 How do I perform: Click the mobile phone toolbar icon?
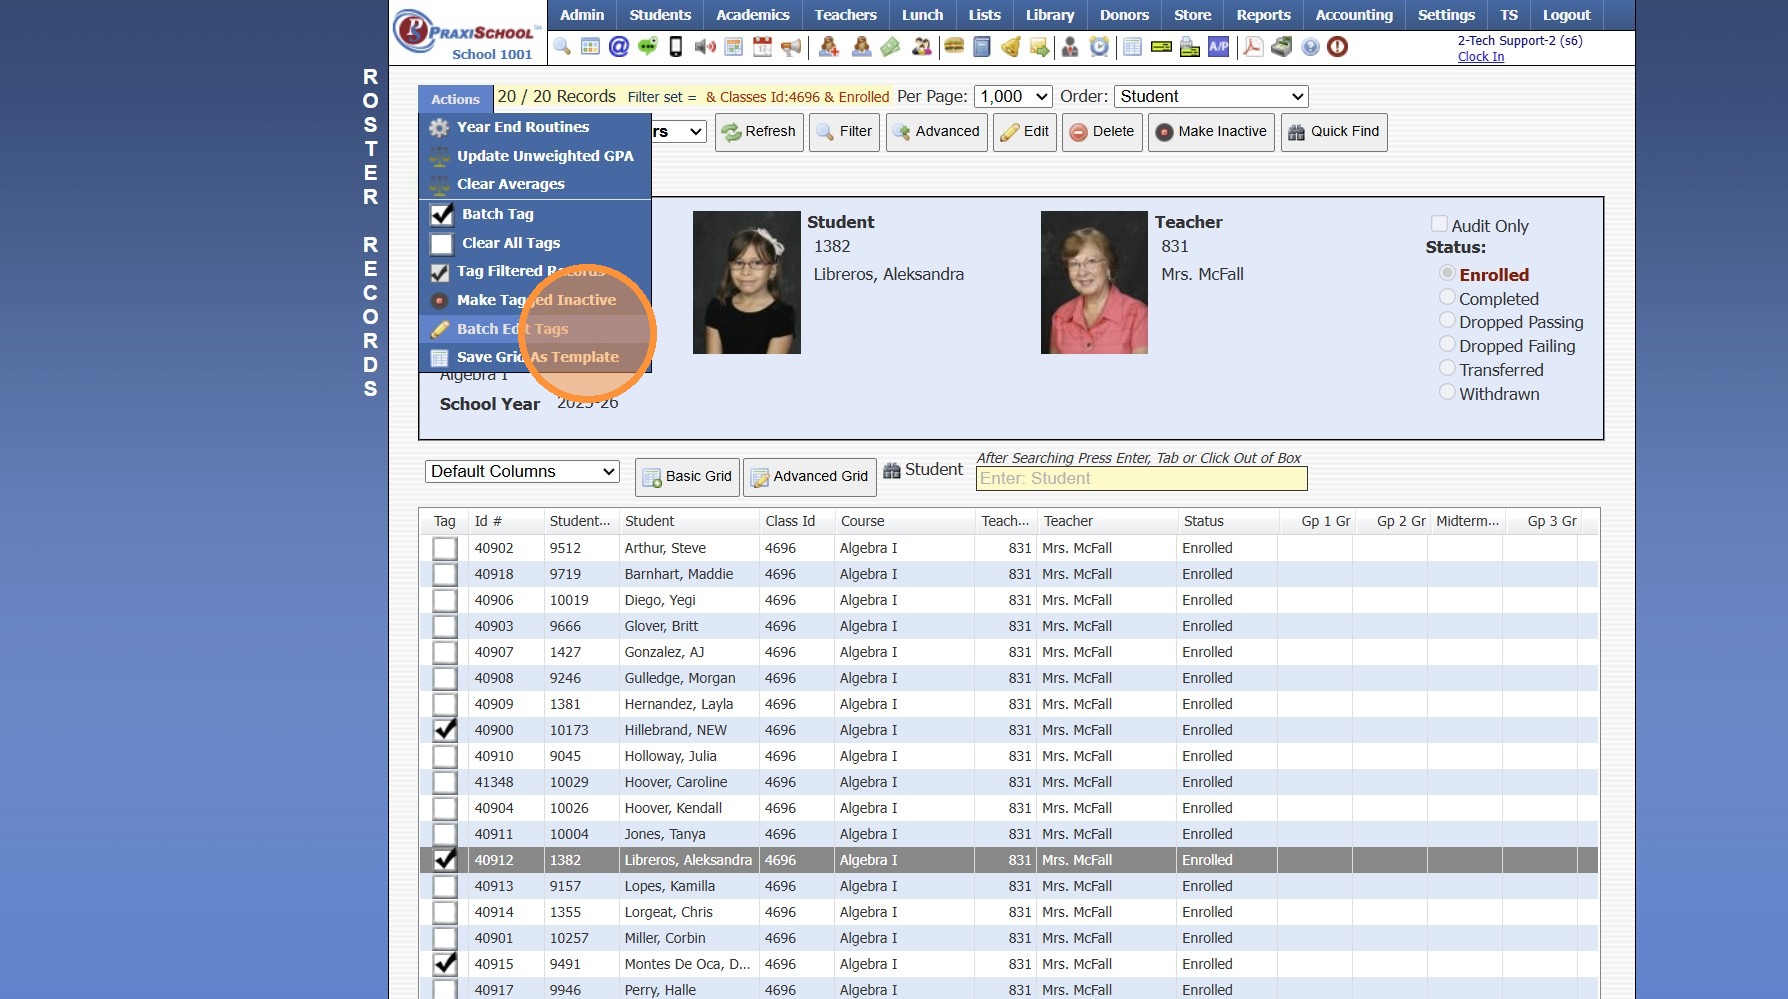(x=676, y=47)
